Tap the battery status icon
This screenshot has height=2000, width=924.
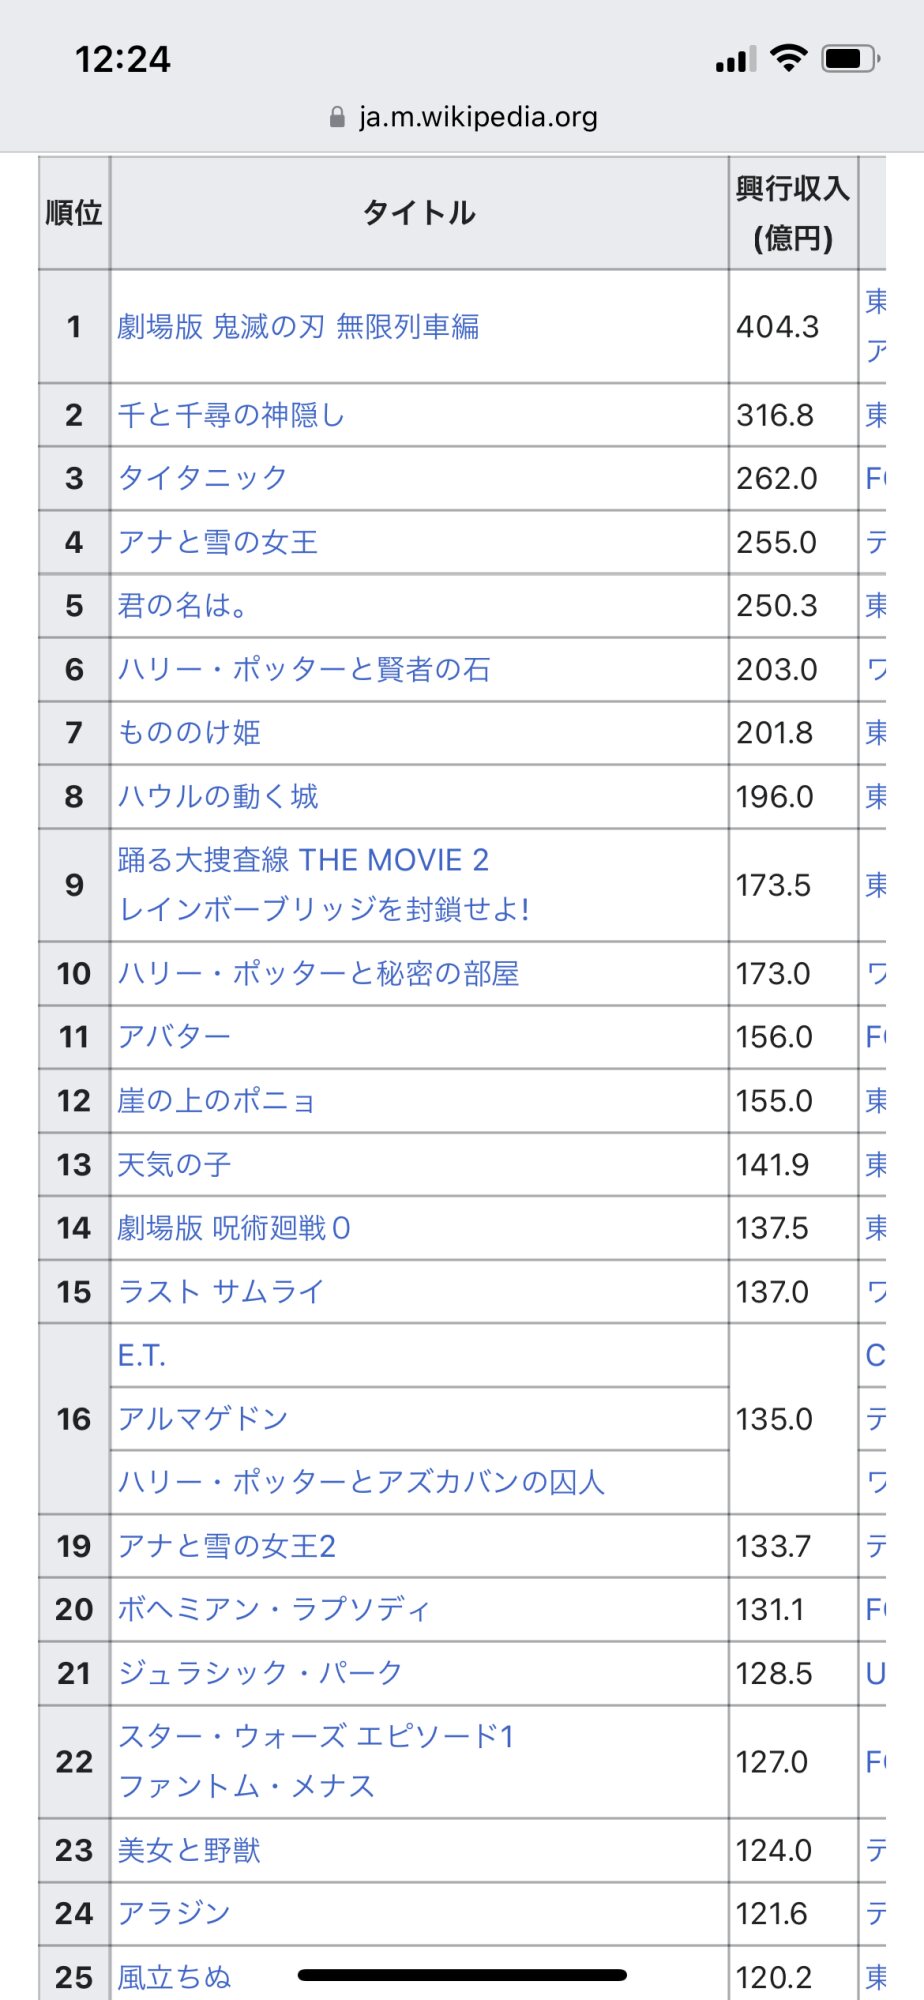850,59
